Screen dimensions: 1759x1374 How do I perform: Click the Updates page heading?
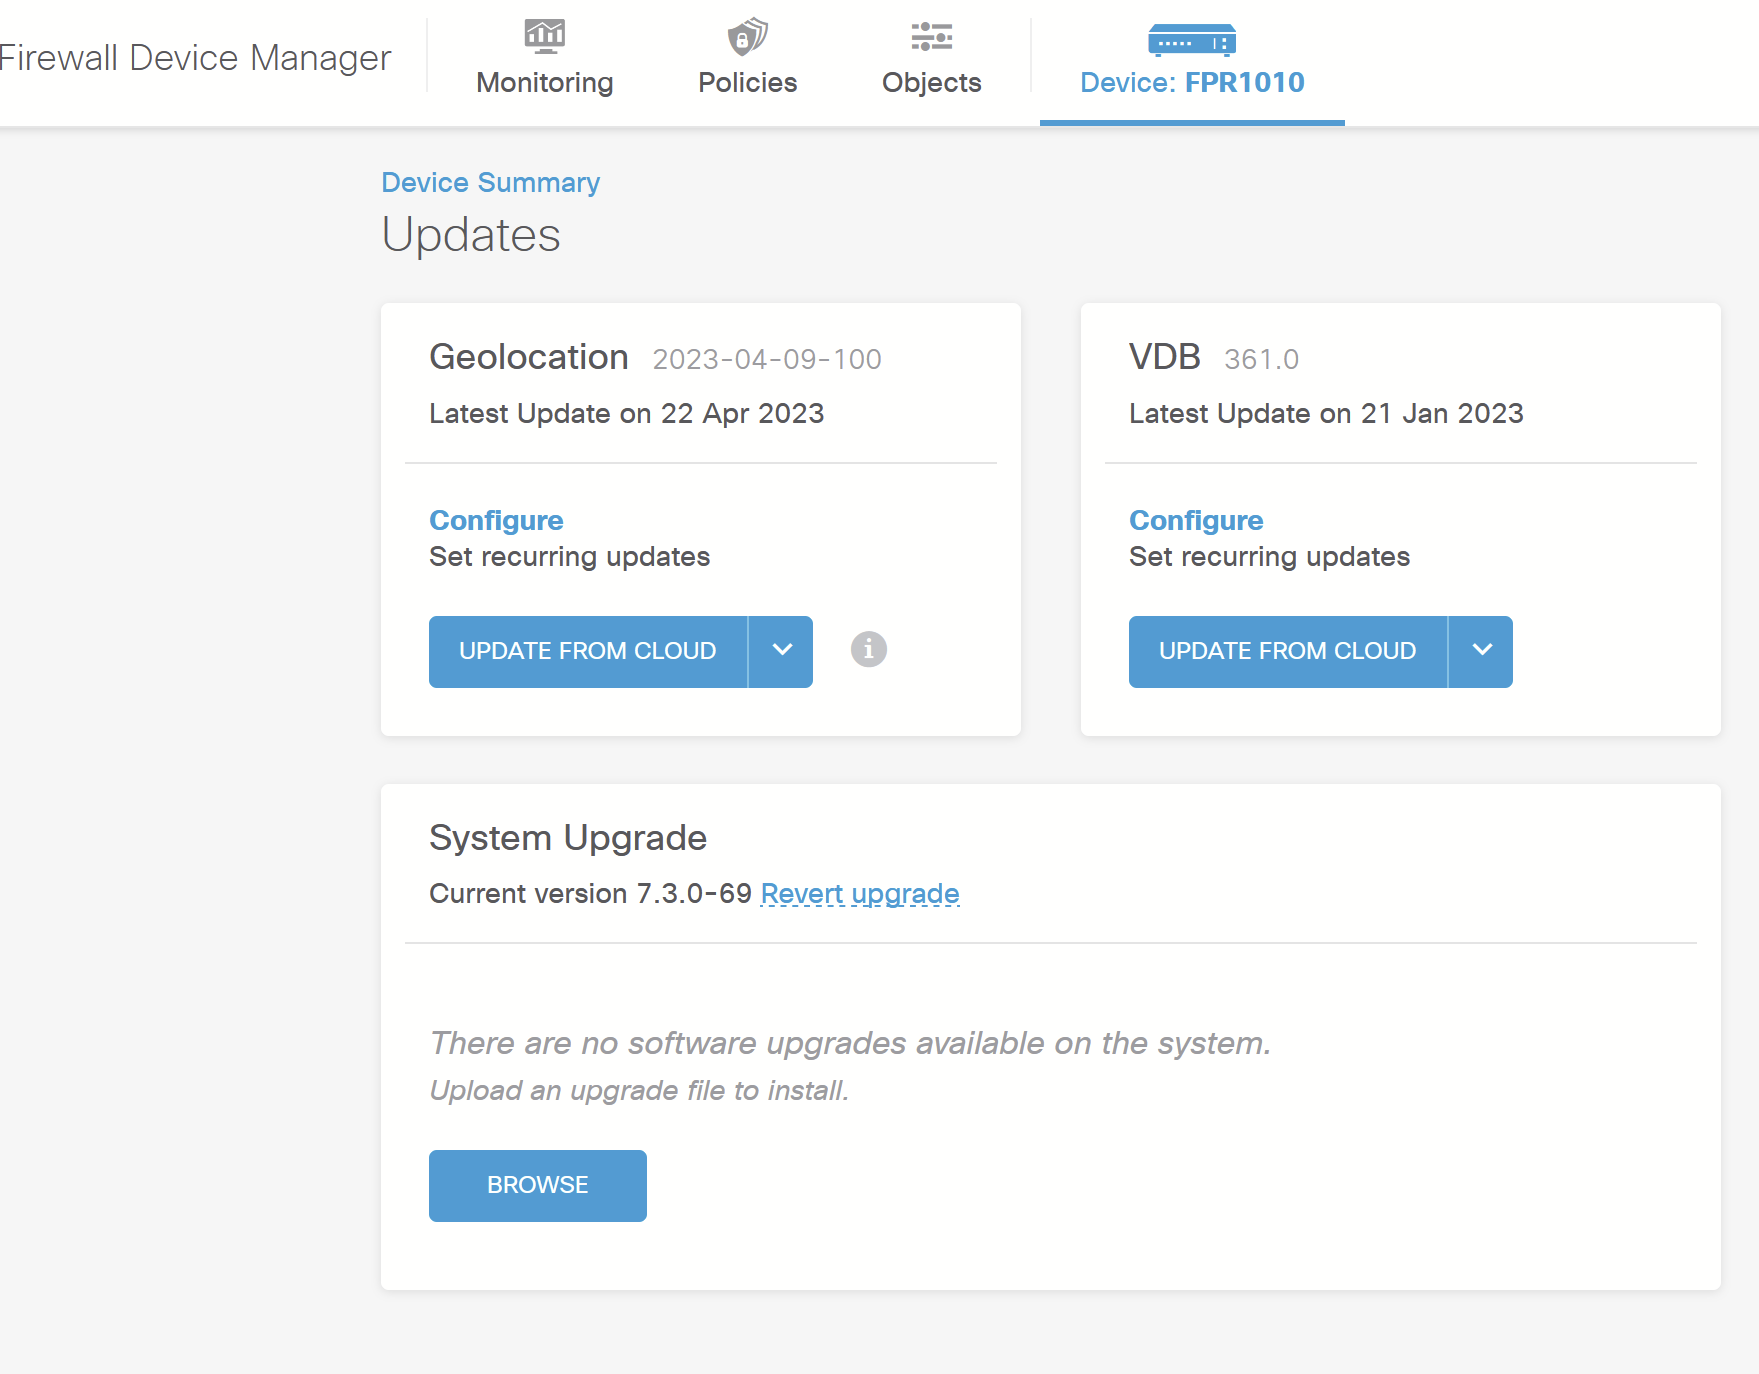[471, 236]
